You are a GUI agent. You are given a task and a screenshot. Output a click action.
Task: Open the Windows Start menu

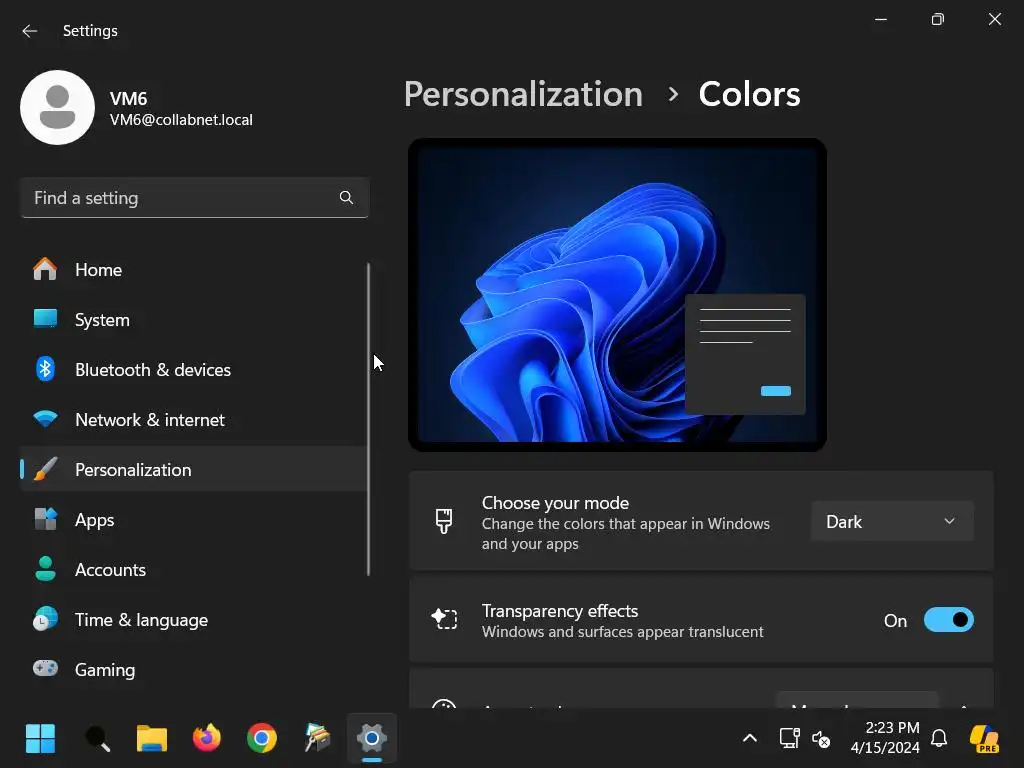(40, 739)
